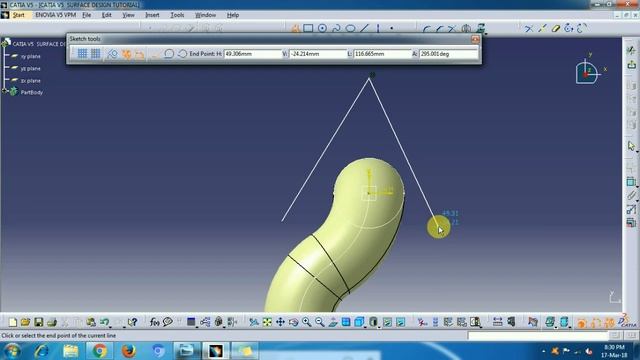640x360 pixels.
Task: Select the Mirror tool
Action: [466, 29]
